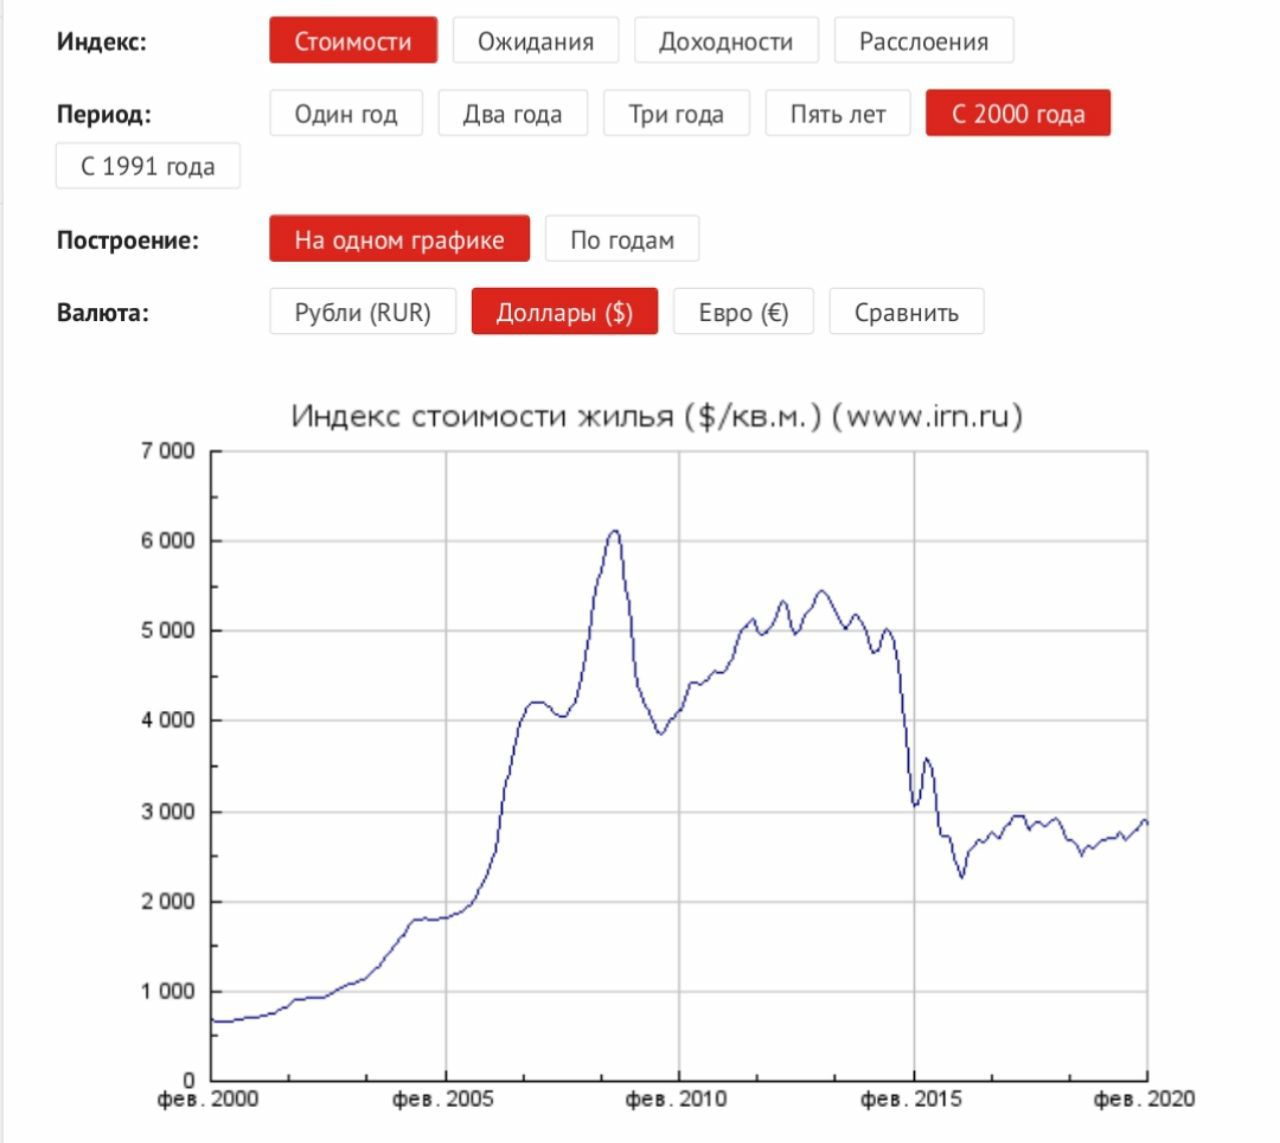Image resolution: width=1280 pixels, height=1143 pixels.
Task: Click the 1 000 y-axis label
Action: pos(168,991)
